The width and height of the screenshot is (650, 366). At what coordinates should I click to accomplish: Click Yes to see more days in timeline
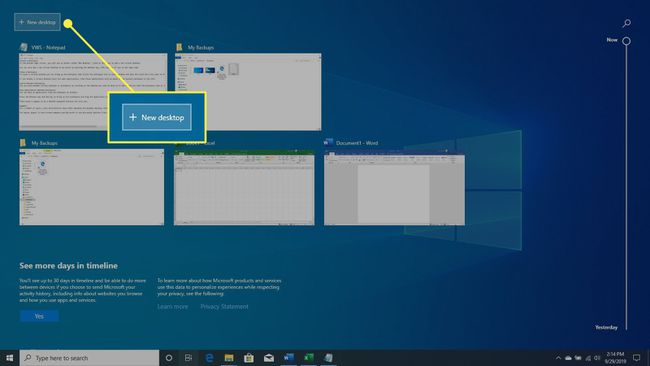point(39,316)
